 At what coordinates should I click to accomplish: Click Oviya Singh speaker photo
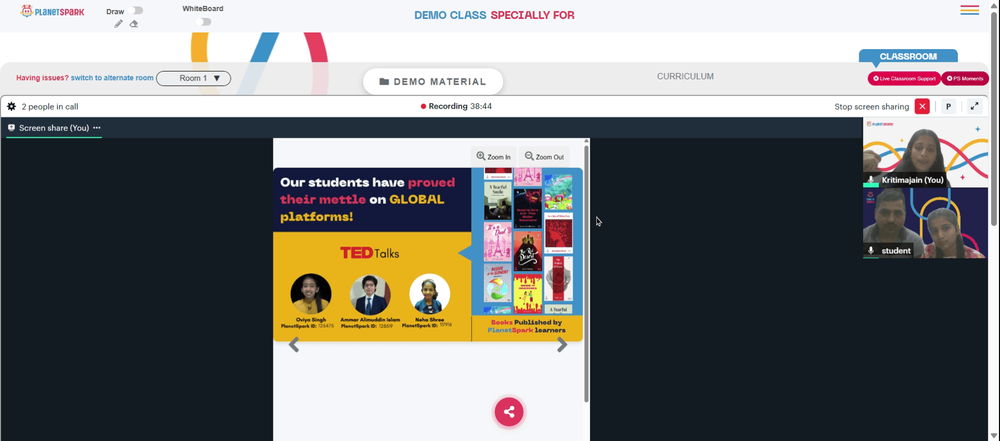click(311, 294)
